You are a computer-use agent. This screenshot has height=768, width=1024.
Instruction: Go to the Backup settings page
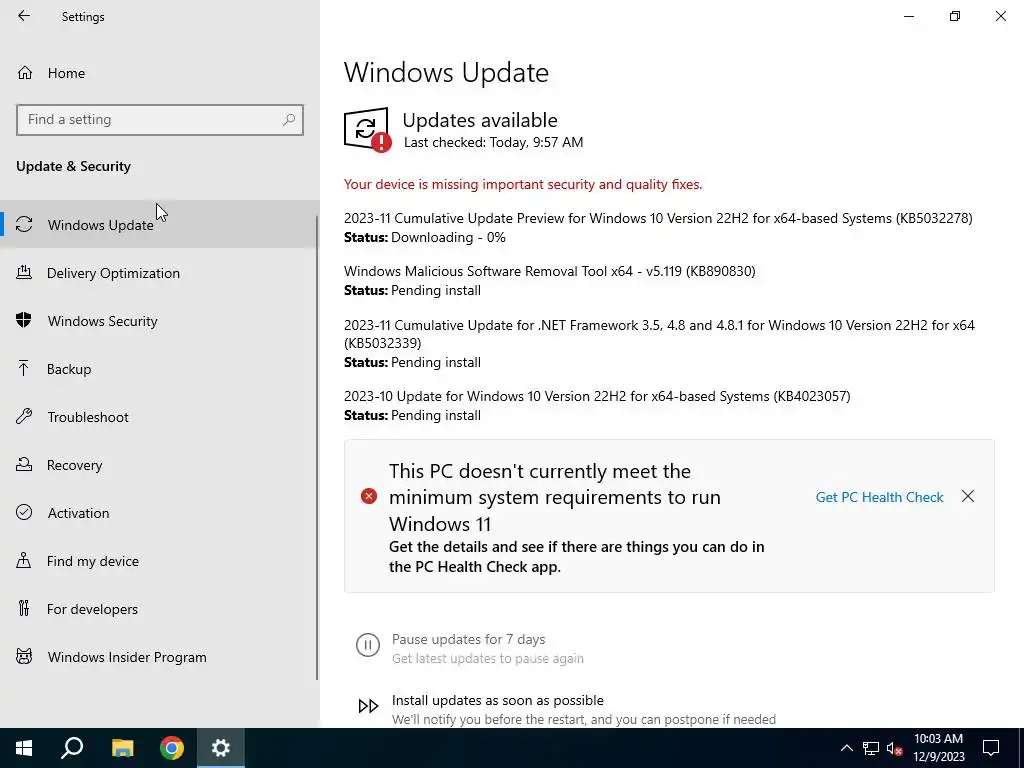pyautogui.click(x=159, y=369)
